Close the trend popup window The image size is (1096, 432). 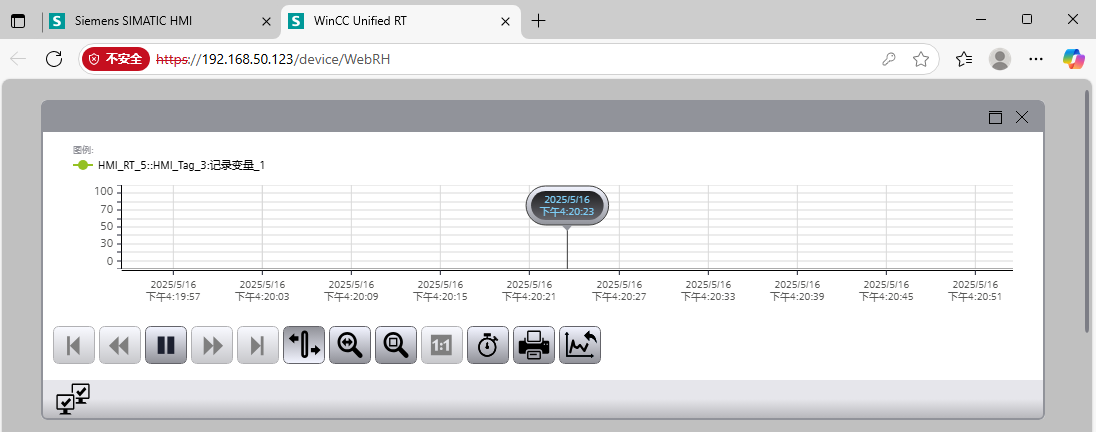click(1022, 117)
